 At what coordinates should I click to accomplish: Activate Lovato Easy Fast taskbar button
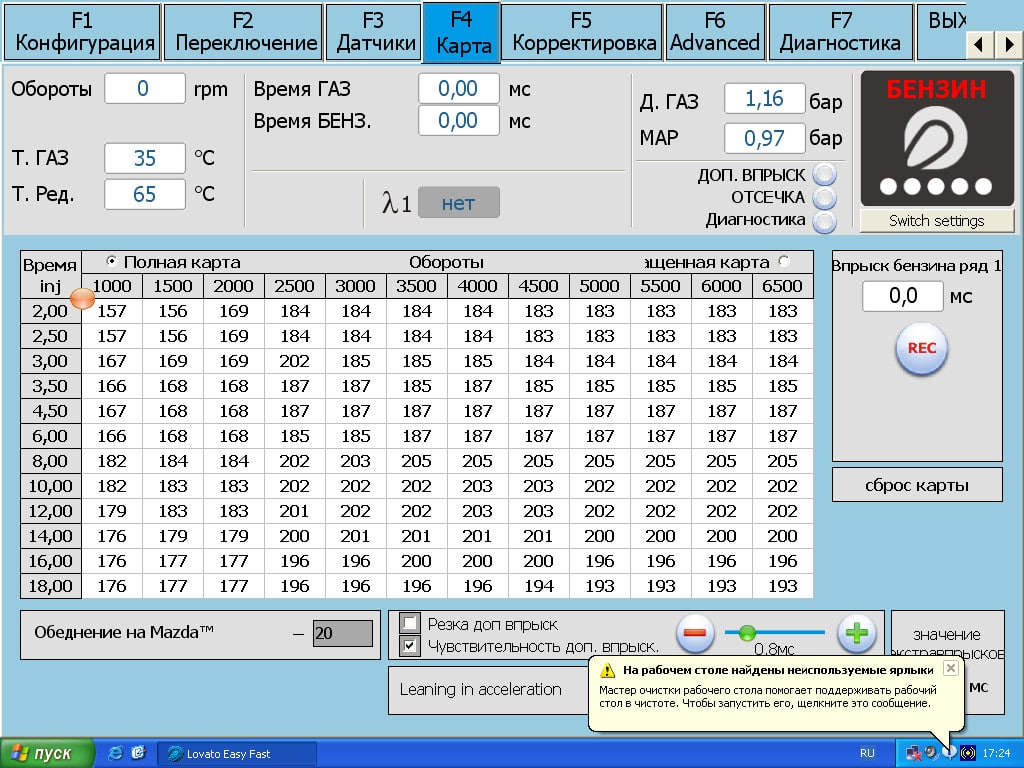(236, 754)
